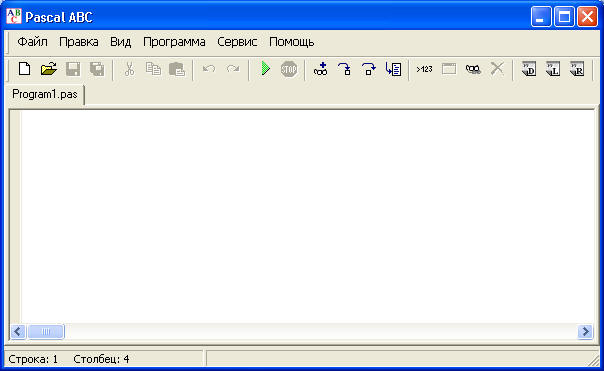Click the X delete icon in toolbar

click(497, 69)
